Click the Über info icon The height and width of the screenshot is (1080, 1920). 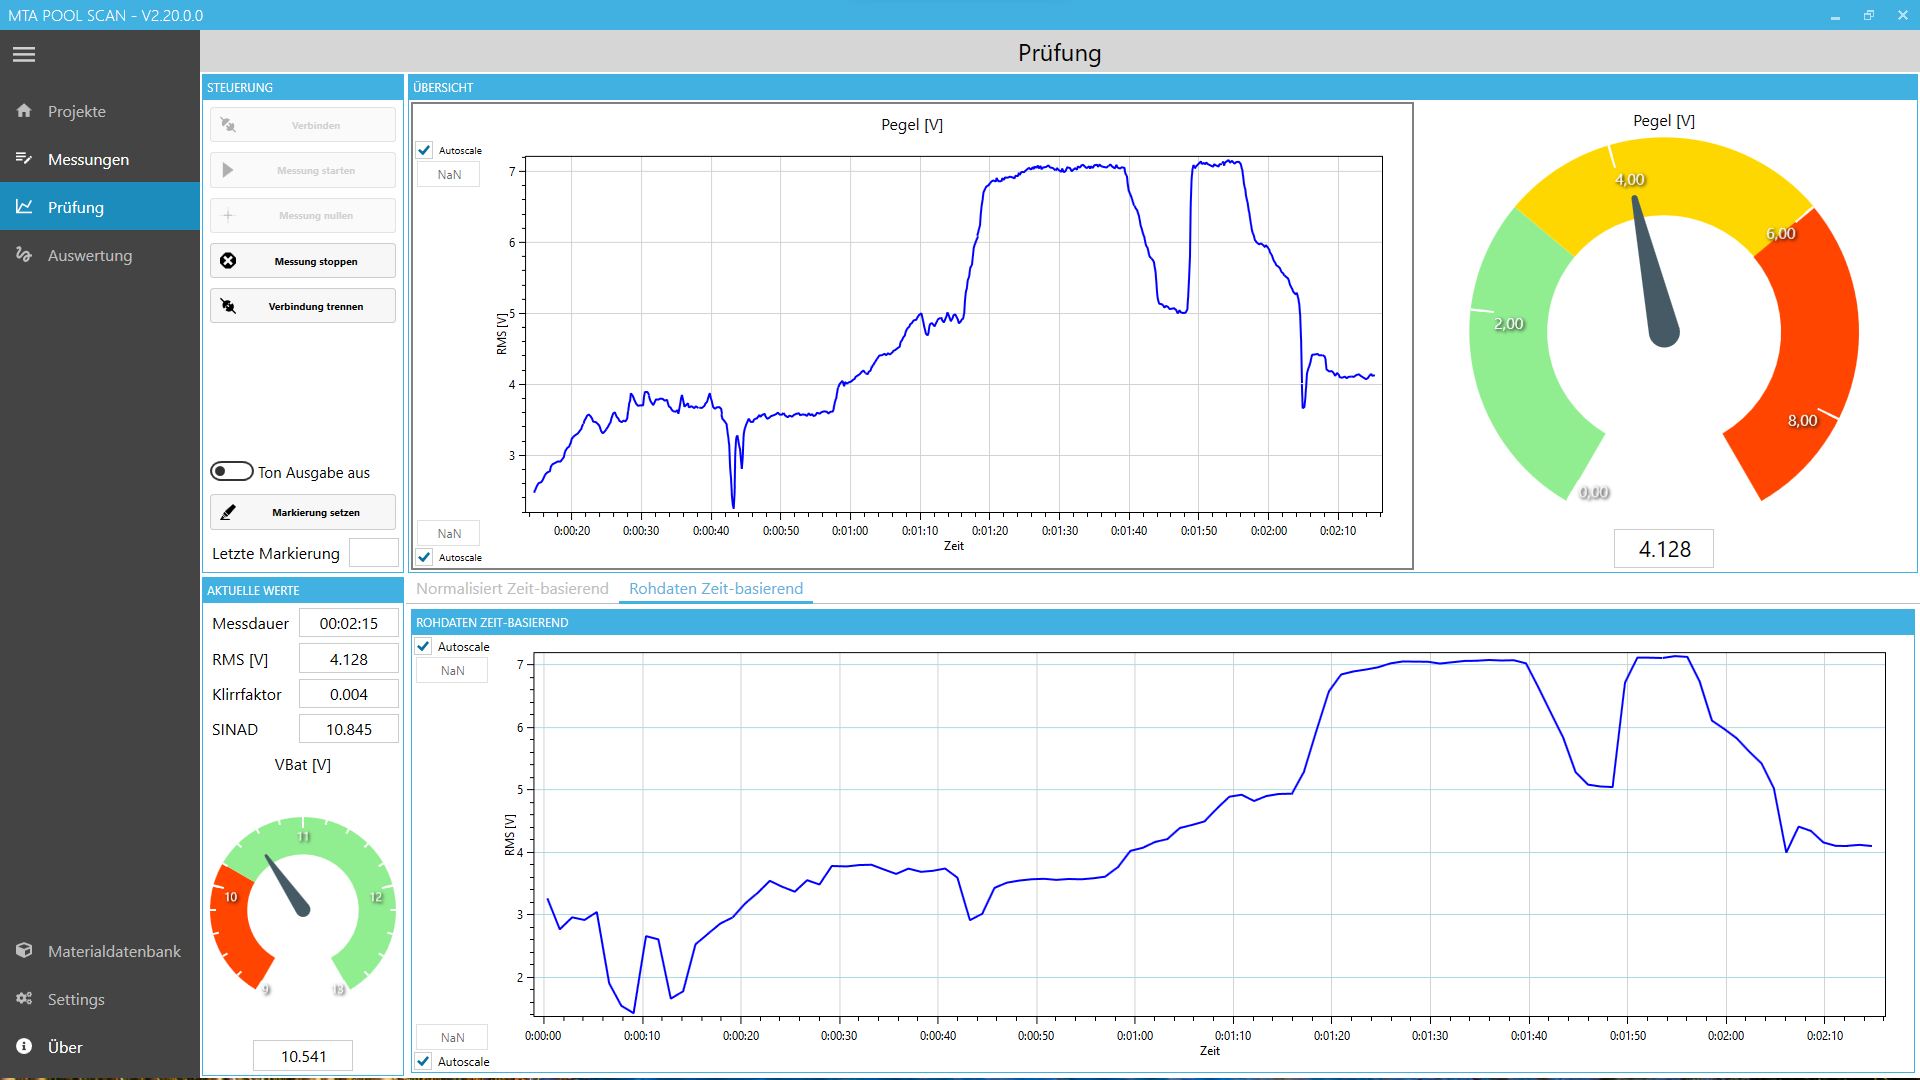point(24,1047)
